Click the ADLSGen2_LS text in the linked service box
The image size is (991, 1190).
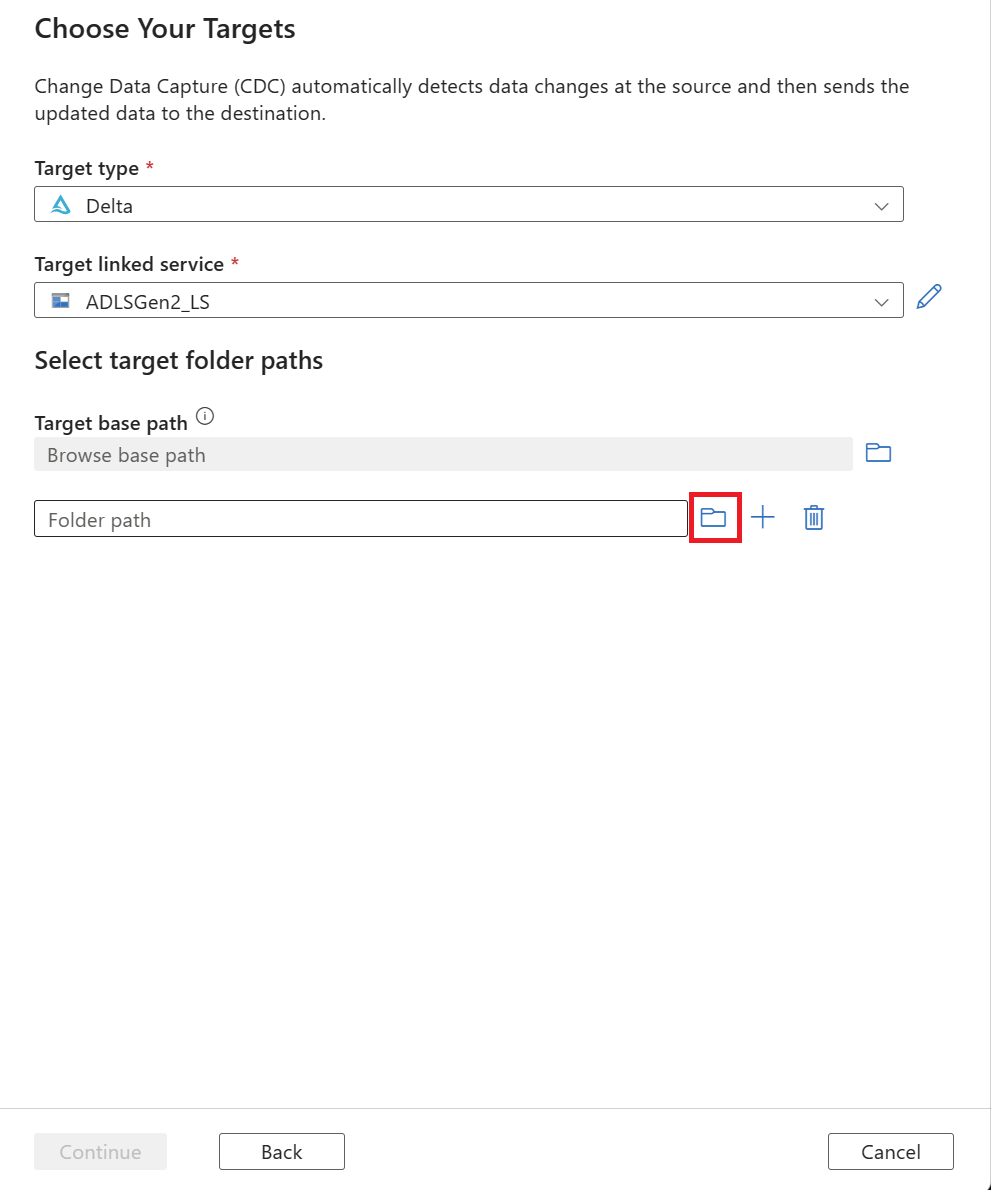tap(148, 301)
